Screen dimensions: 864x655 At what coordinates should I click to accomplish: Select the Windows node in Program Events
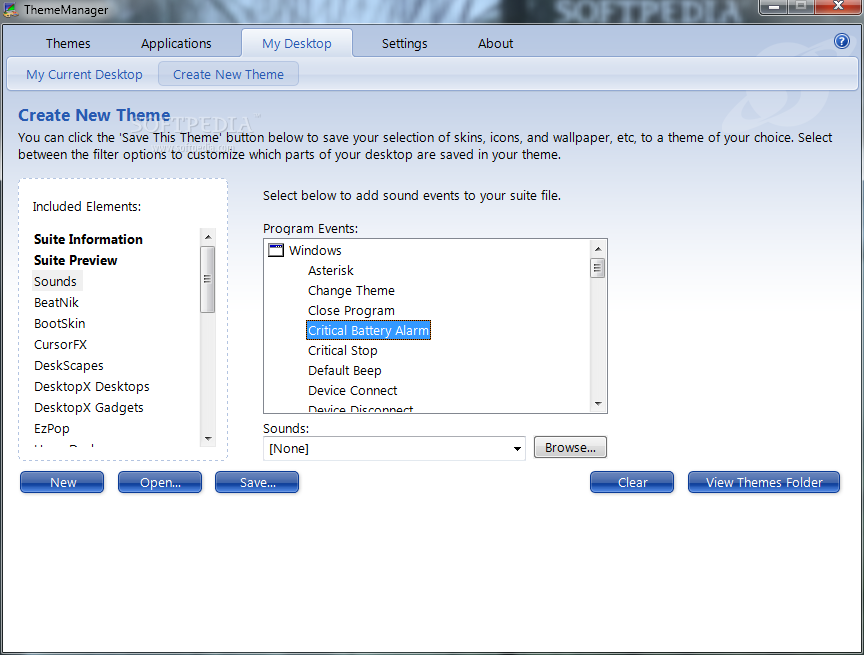315,250
